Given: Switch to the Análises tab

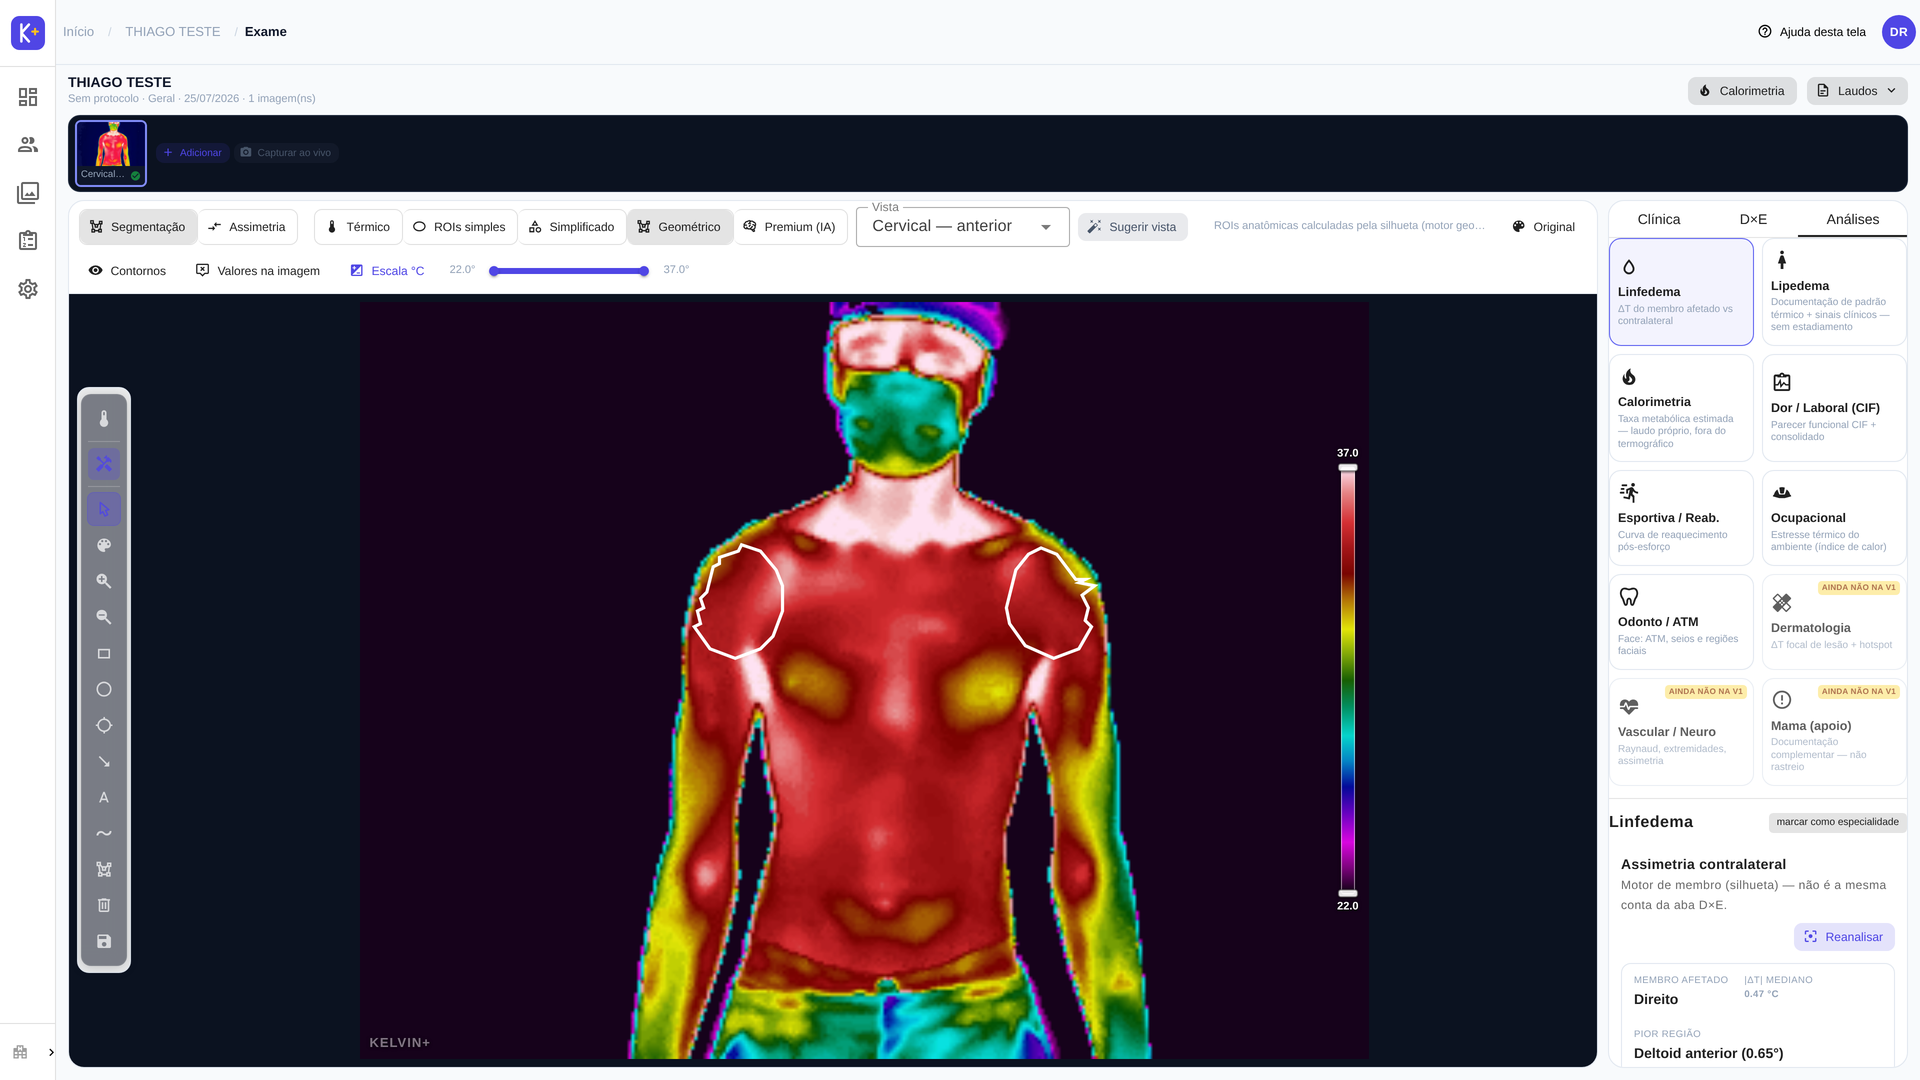Looking at the screenshot, I should click(x=1852, y=219).
